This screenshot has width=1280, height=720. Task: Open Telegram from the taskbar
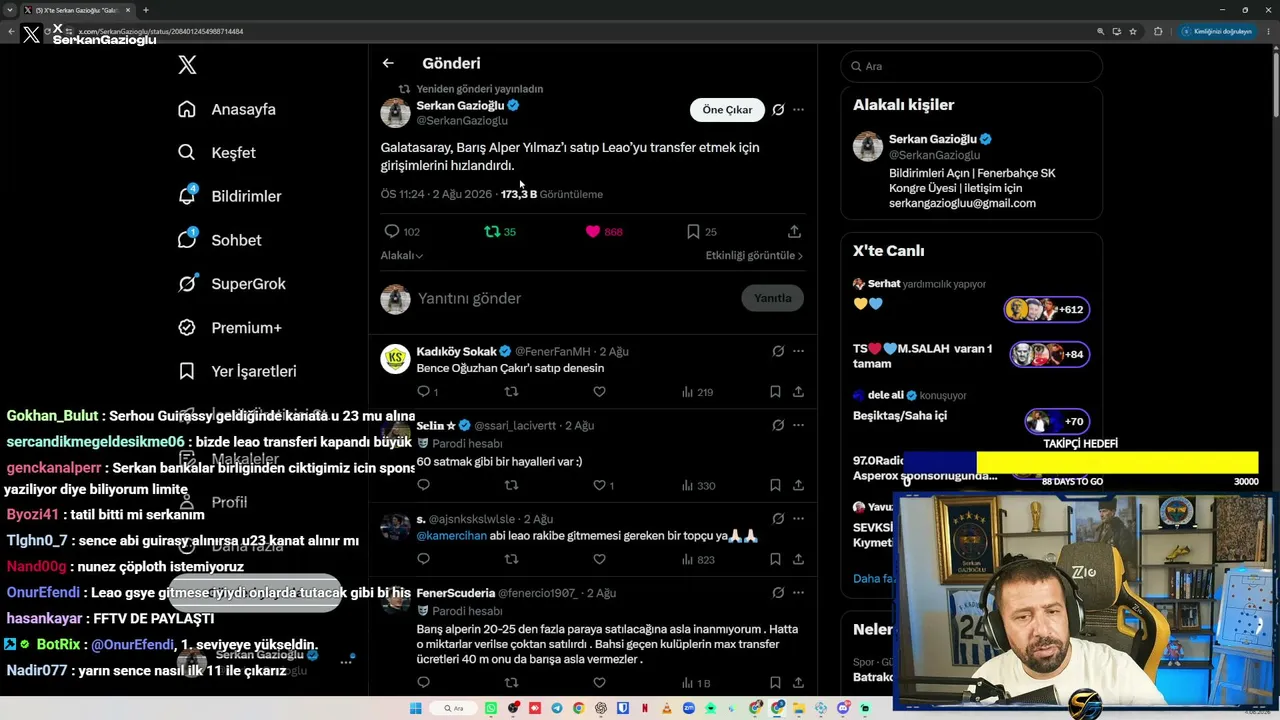(557, 708)
